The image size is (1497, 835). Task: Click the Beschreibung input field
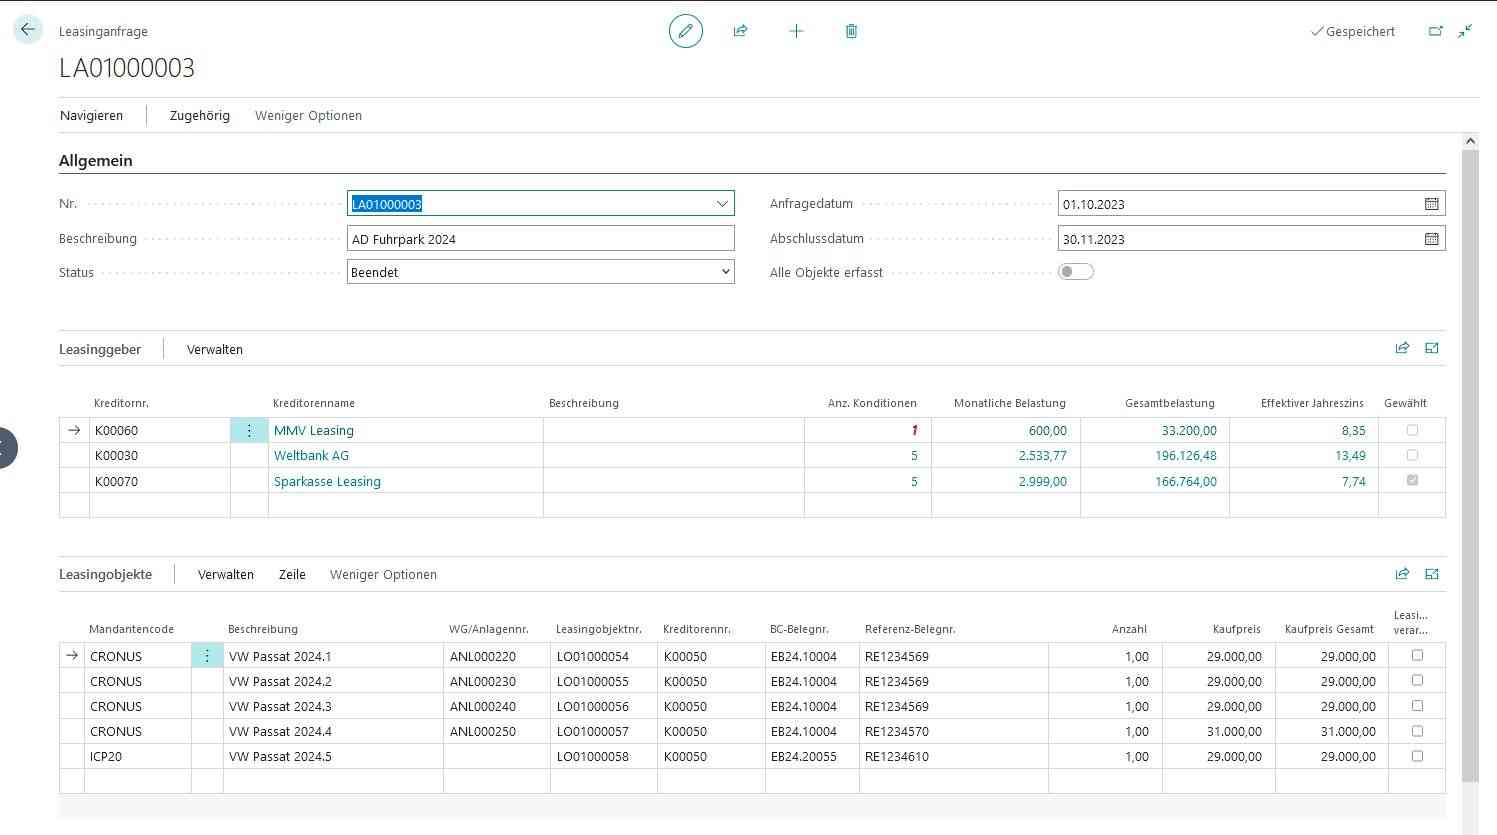541,239
